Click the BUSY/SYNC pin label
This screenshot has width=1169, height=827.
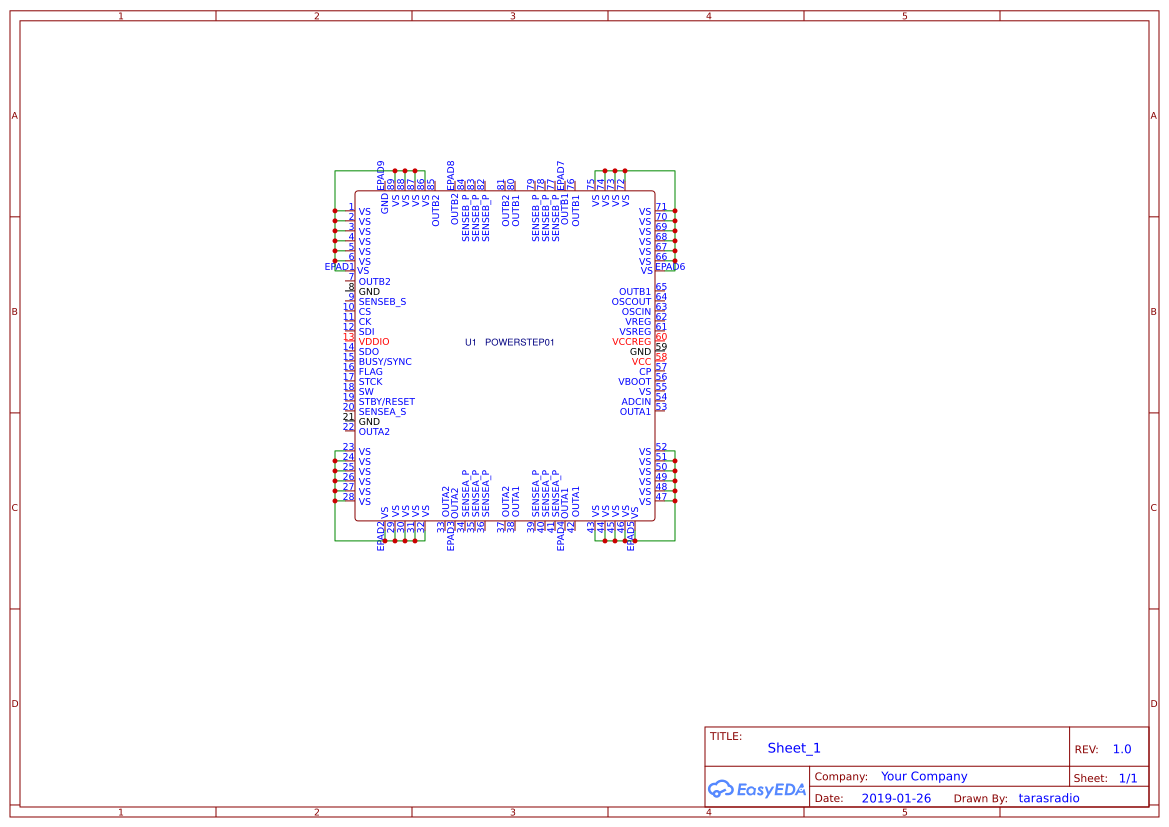point(388,361)
